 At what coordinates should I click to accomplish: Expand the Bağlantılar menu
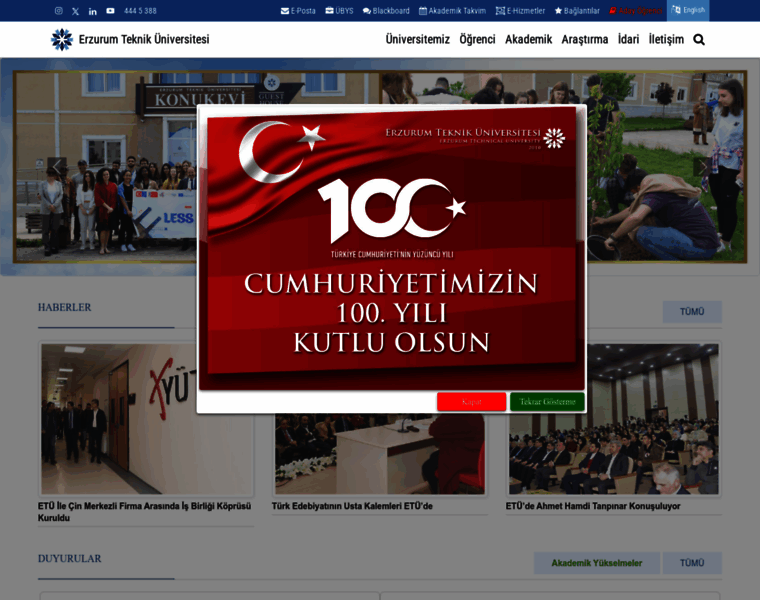[577, 11]
